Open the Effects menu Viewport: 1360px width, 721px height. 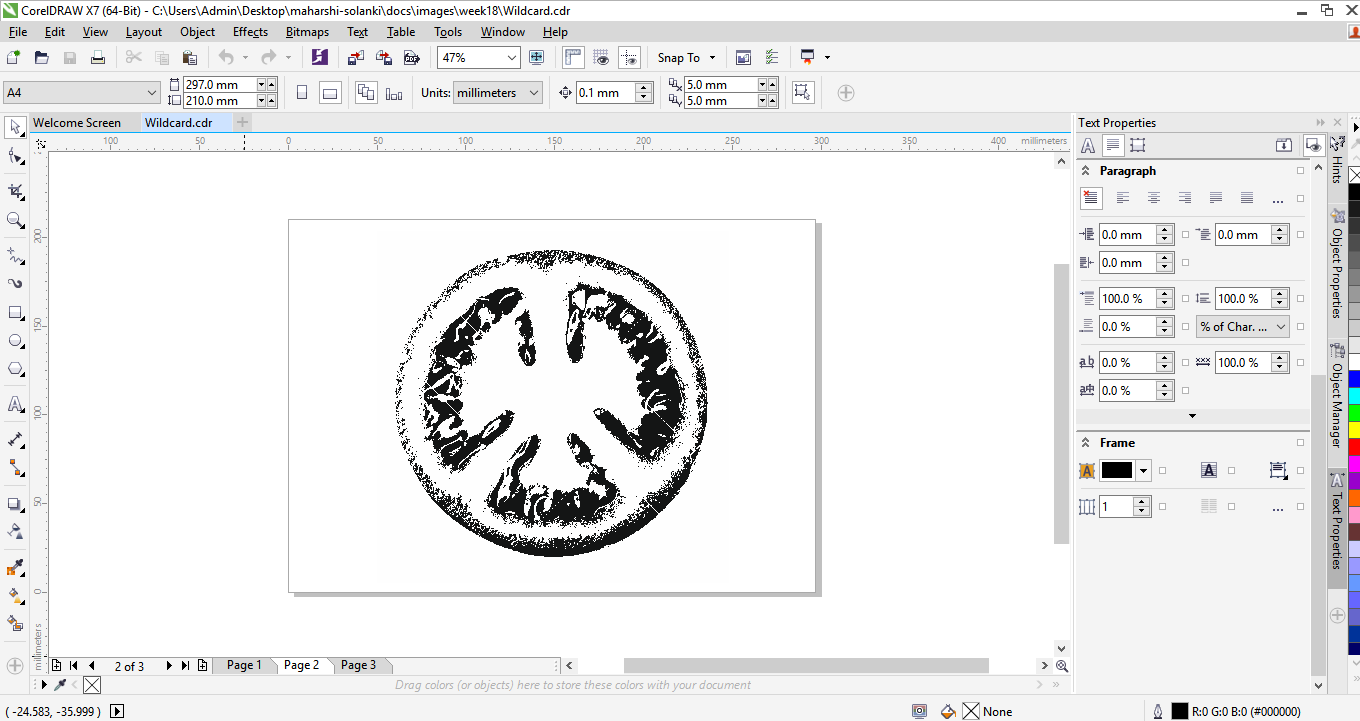coord(250,32)
